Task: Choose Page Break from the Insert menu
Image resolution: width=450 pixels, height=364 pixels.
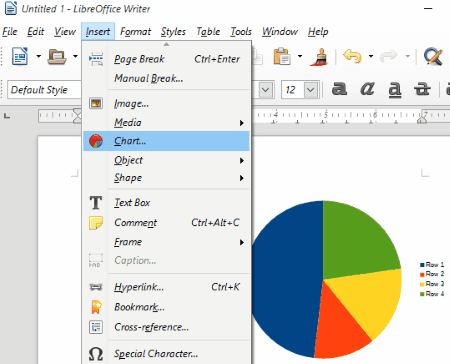Action: (166, 59)
